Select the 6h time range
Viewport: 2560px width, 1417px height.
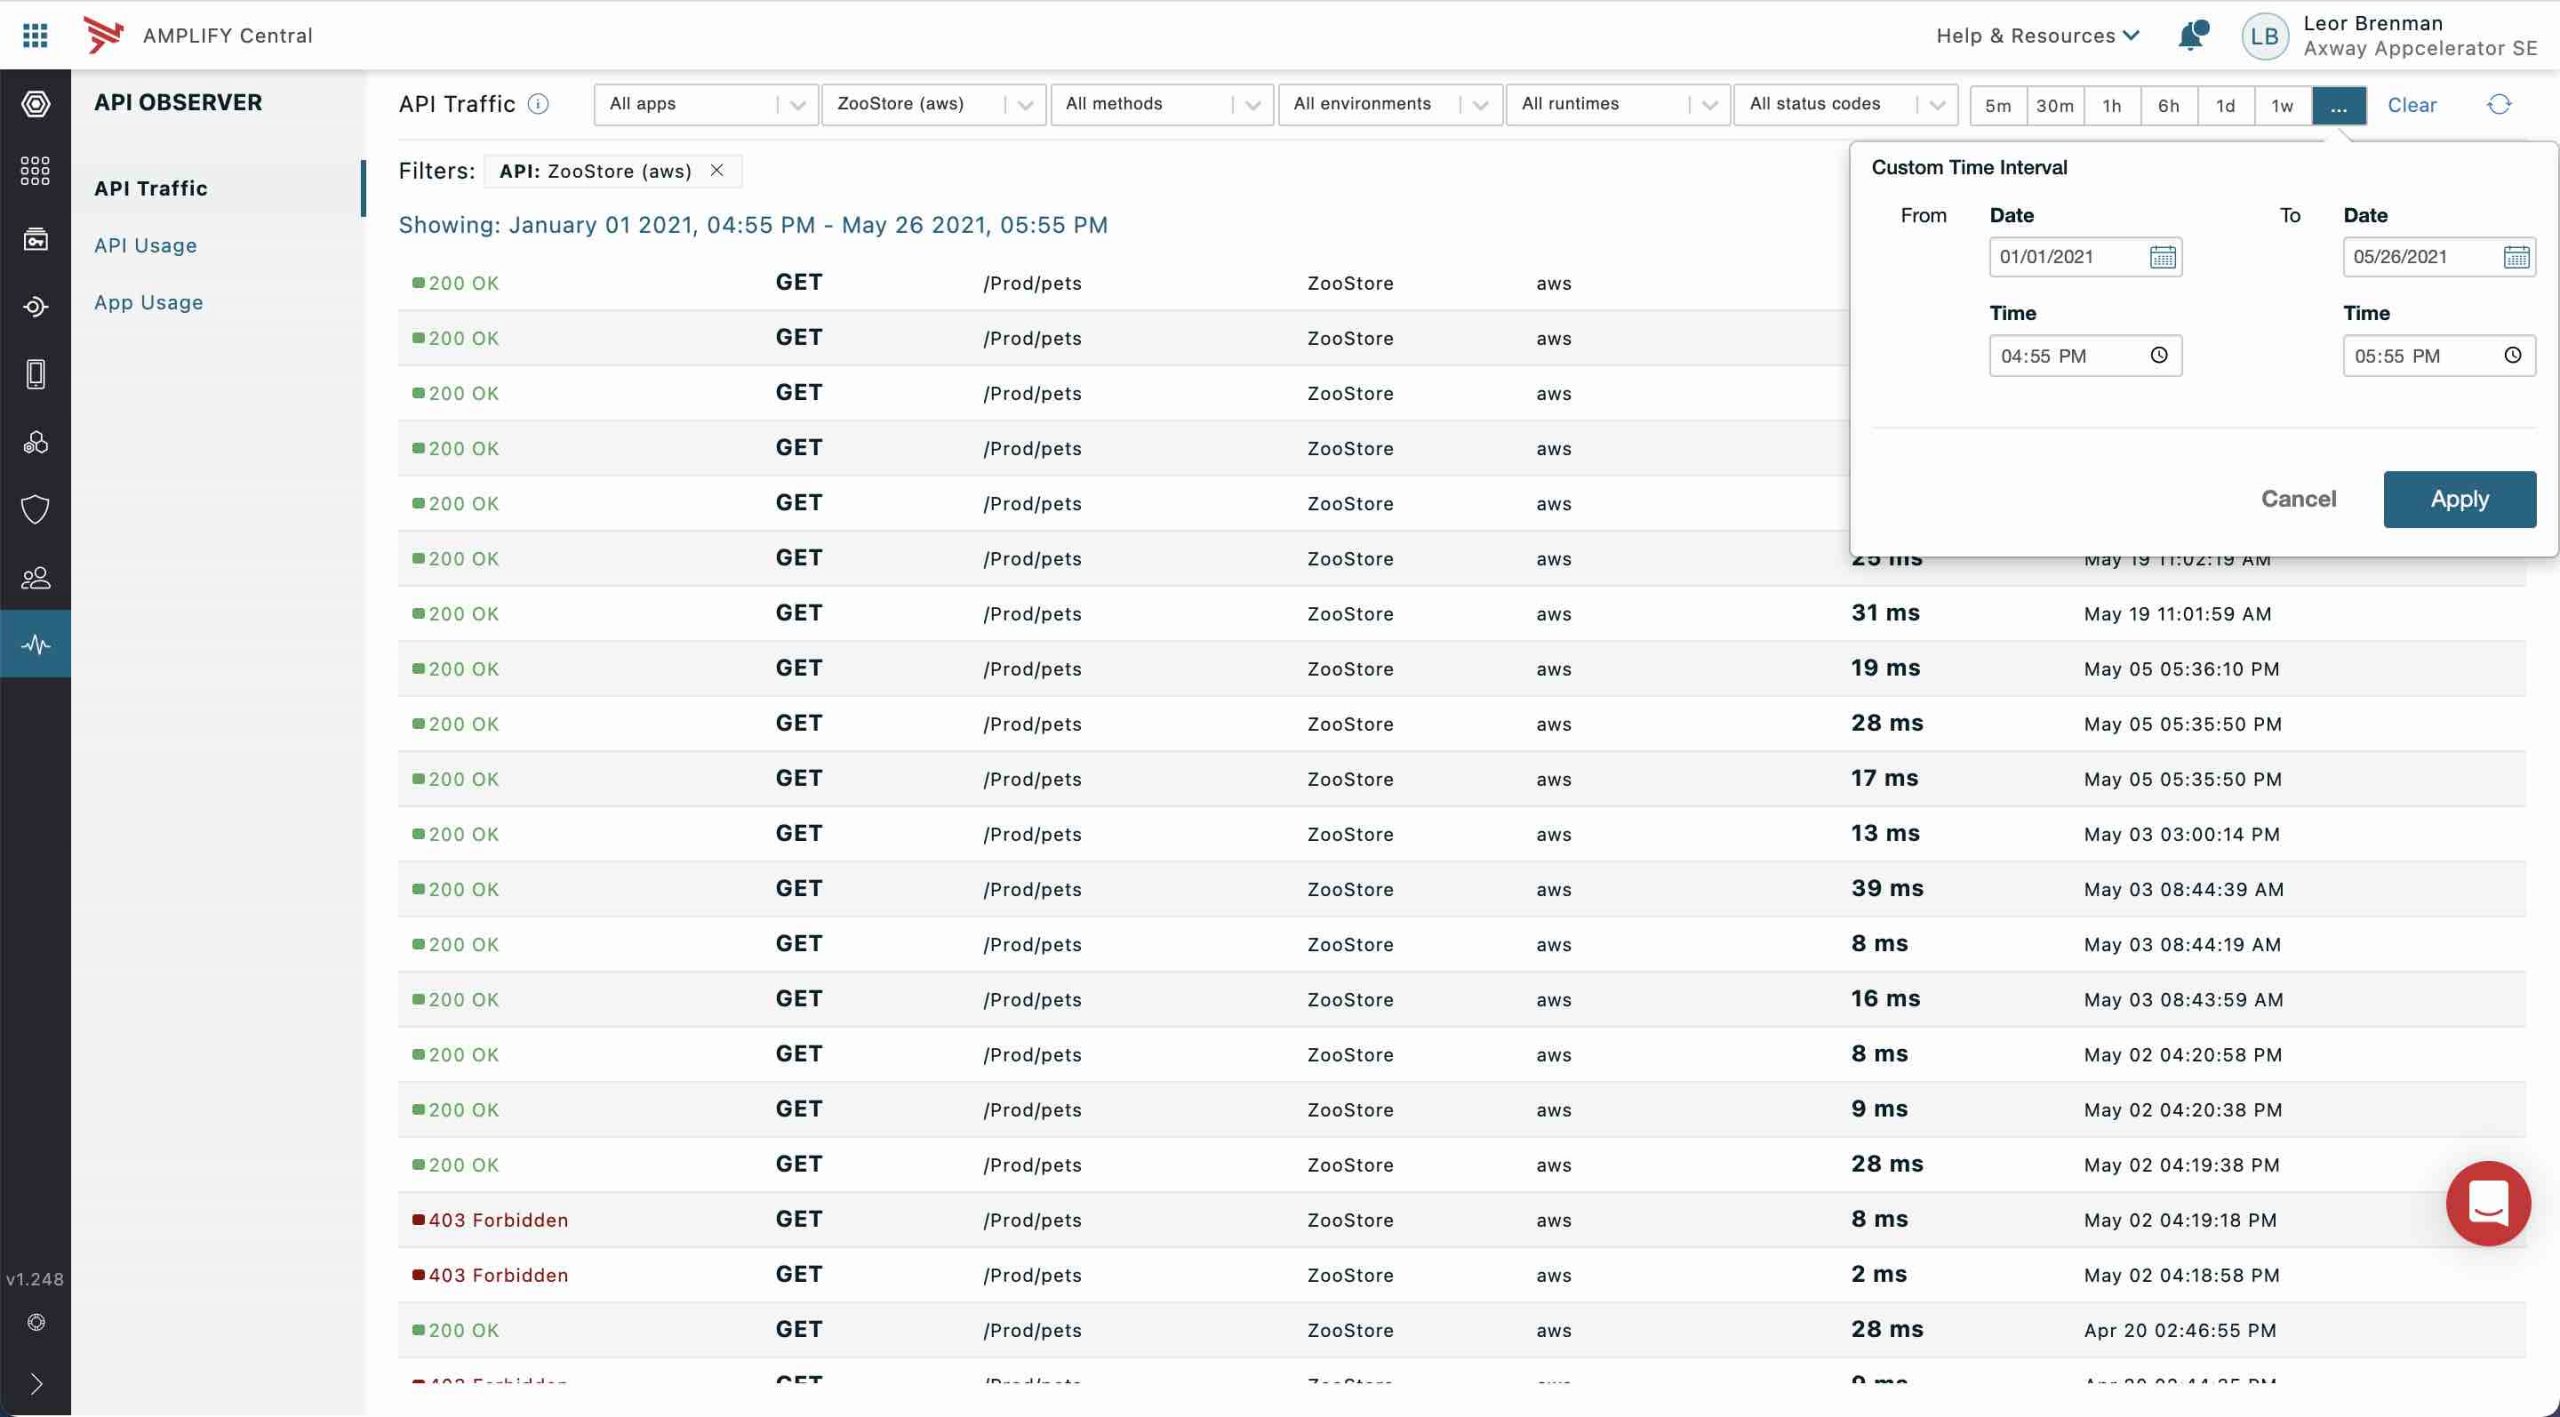tap(2169, 105)
